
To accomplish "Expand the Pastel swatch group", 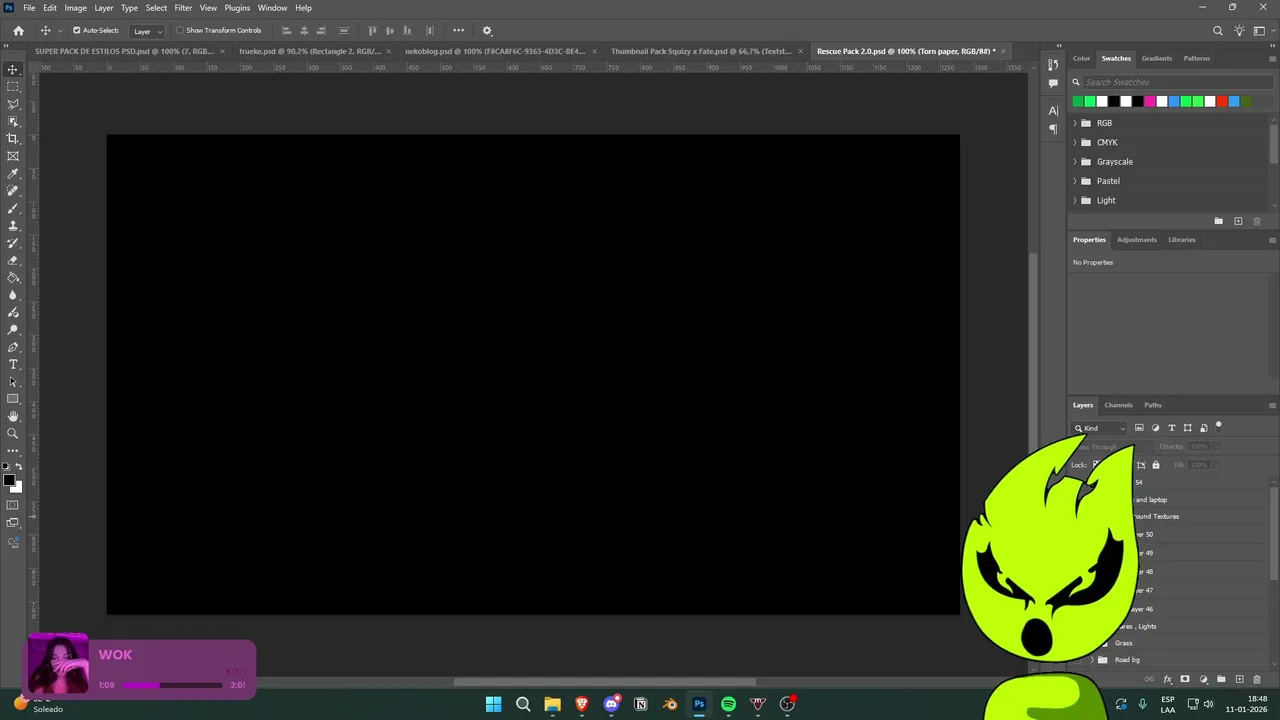I will (1075, 181).
